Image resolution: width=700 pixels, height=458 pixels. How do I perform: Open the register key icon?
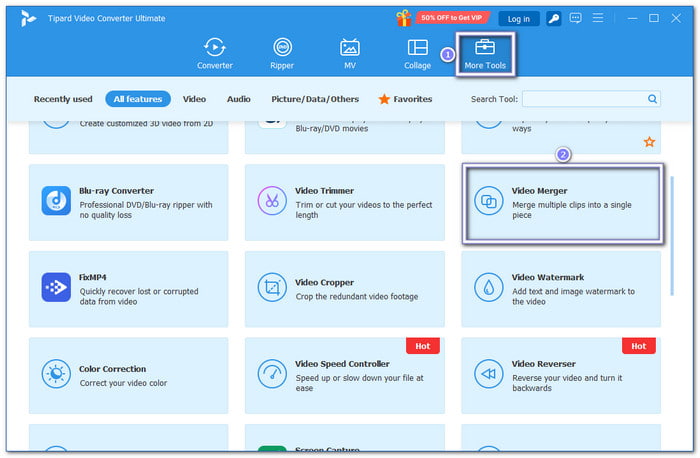tap(554, 18)
